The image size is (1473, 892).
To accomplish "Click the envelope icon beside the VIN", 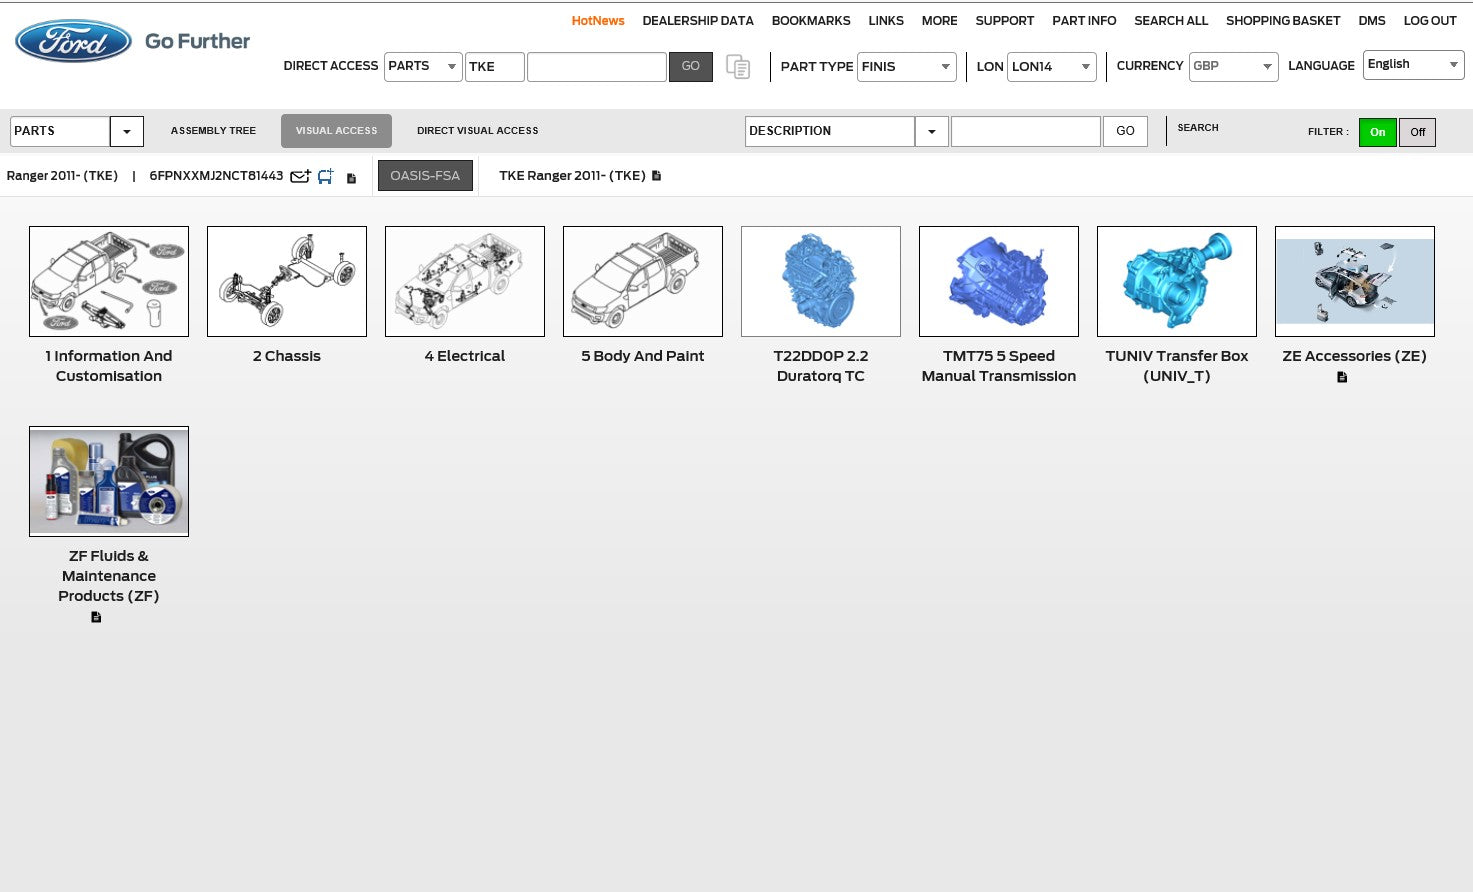I will point(299,177).
